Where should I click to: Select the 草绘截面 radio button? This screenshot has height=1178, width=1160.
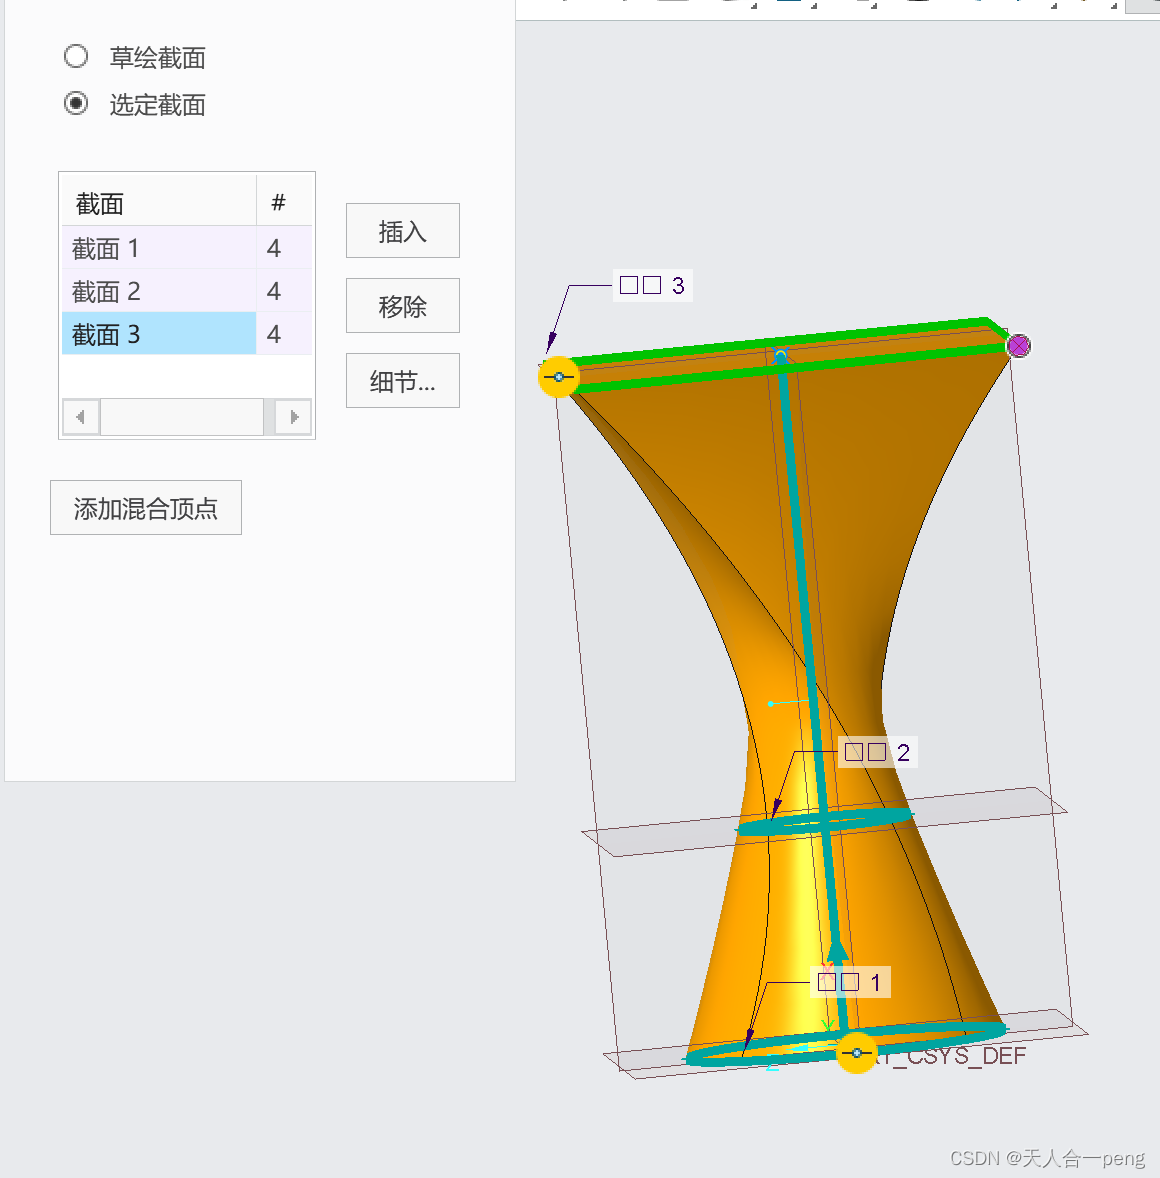pos(76,57)
